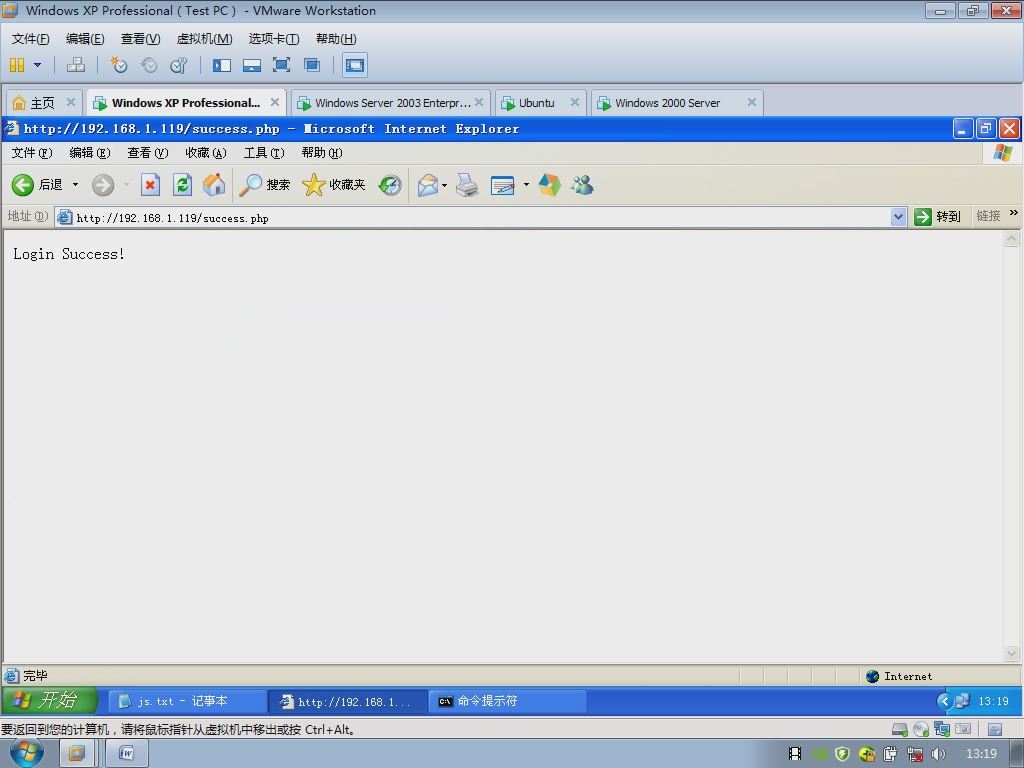Click the edit page icon in IE toolbar
Image resolution: width=1024 pixels, height=768 pixels.
503,185
